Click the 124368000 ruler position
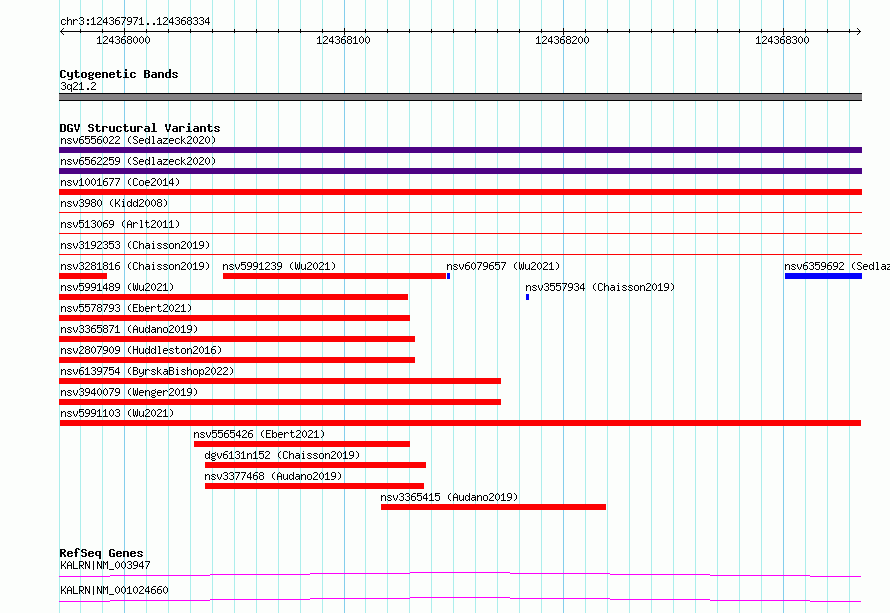This screenshot has height=613, width=890. (123, 40)
